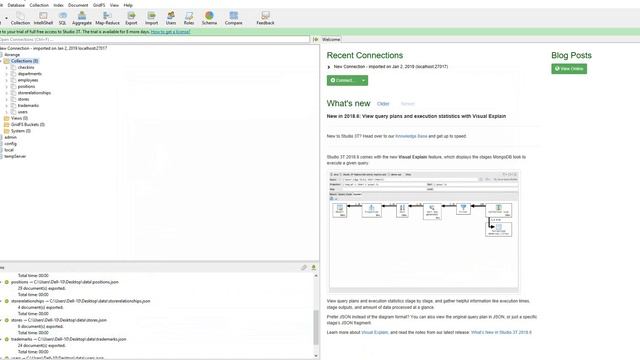Open the Help menu
Image resolution: width=640 pixels, height=360 pixels.
(x=128, y=5)
